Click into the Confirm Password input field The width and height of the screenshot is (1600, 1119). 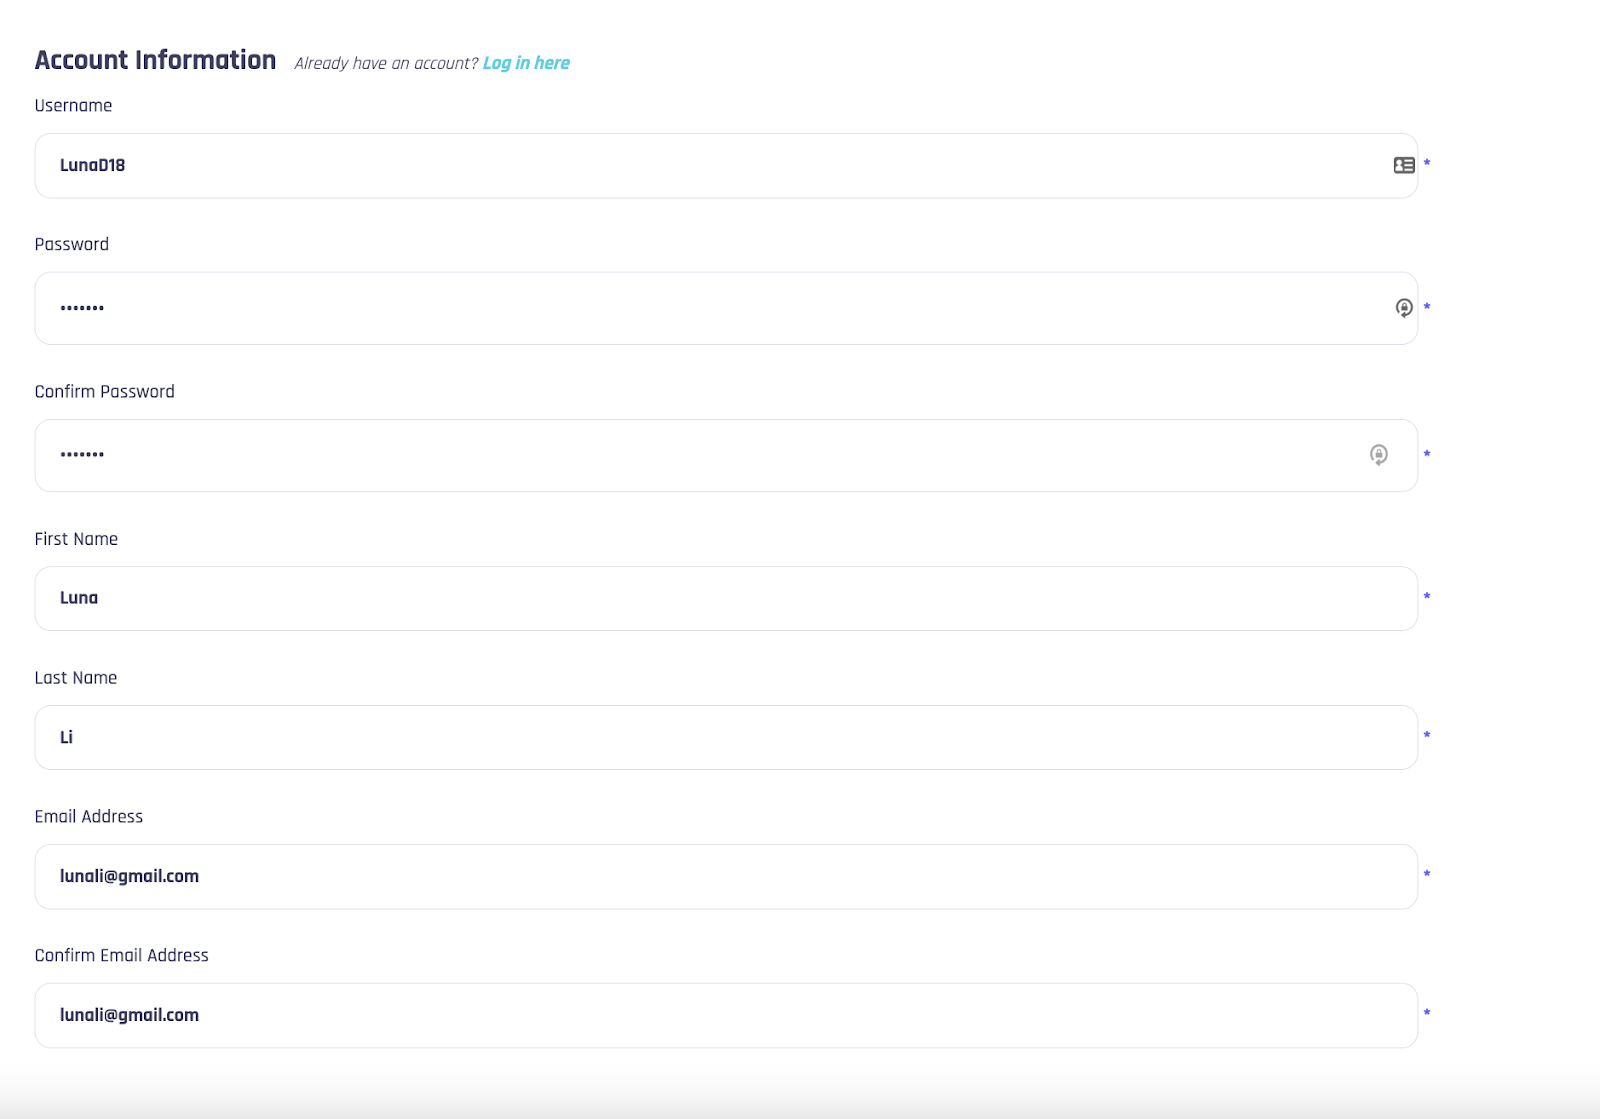(x=726, y=455)
